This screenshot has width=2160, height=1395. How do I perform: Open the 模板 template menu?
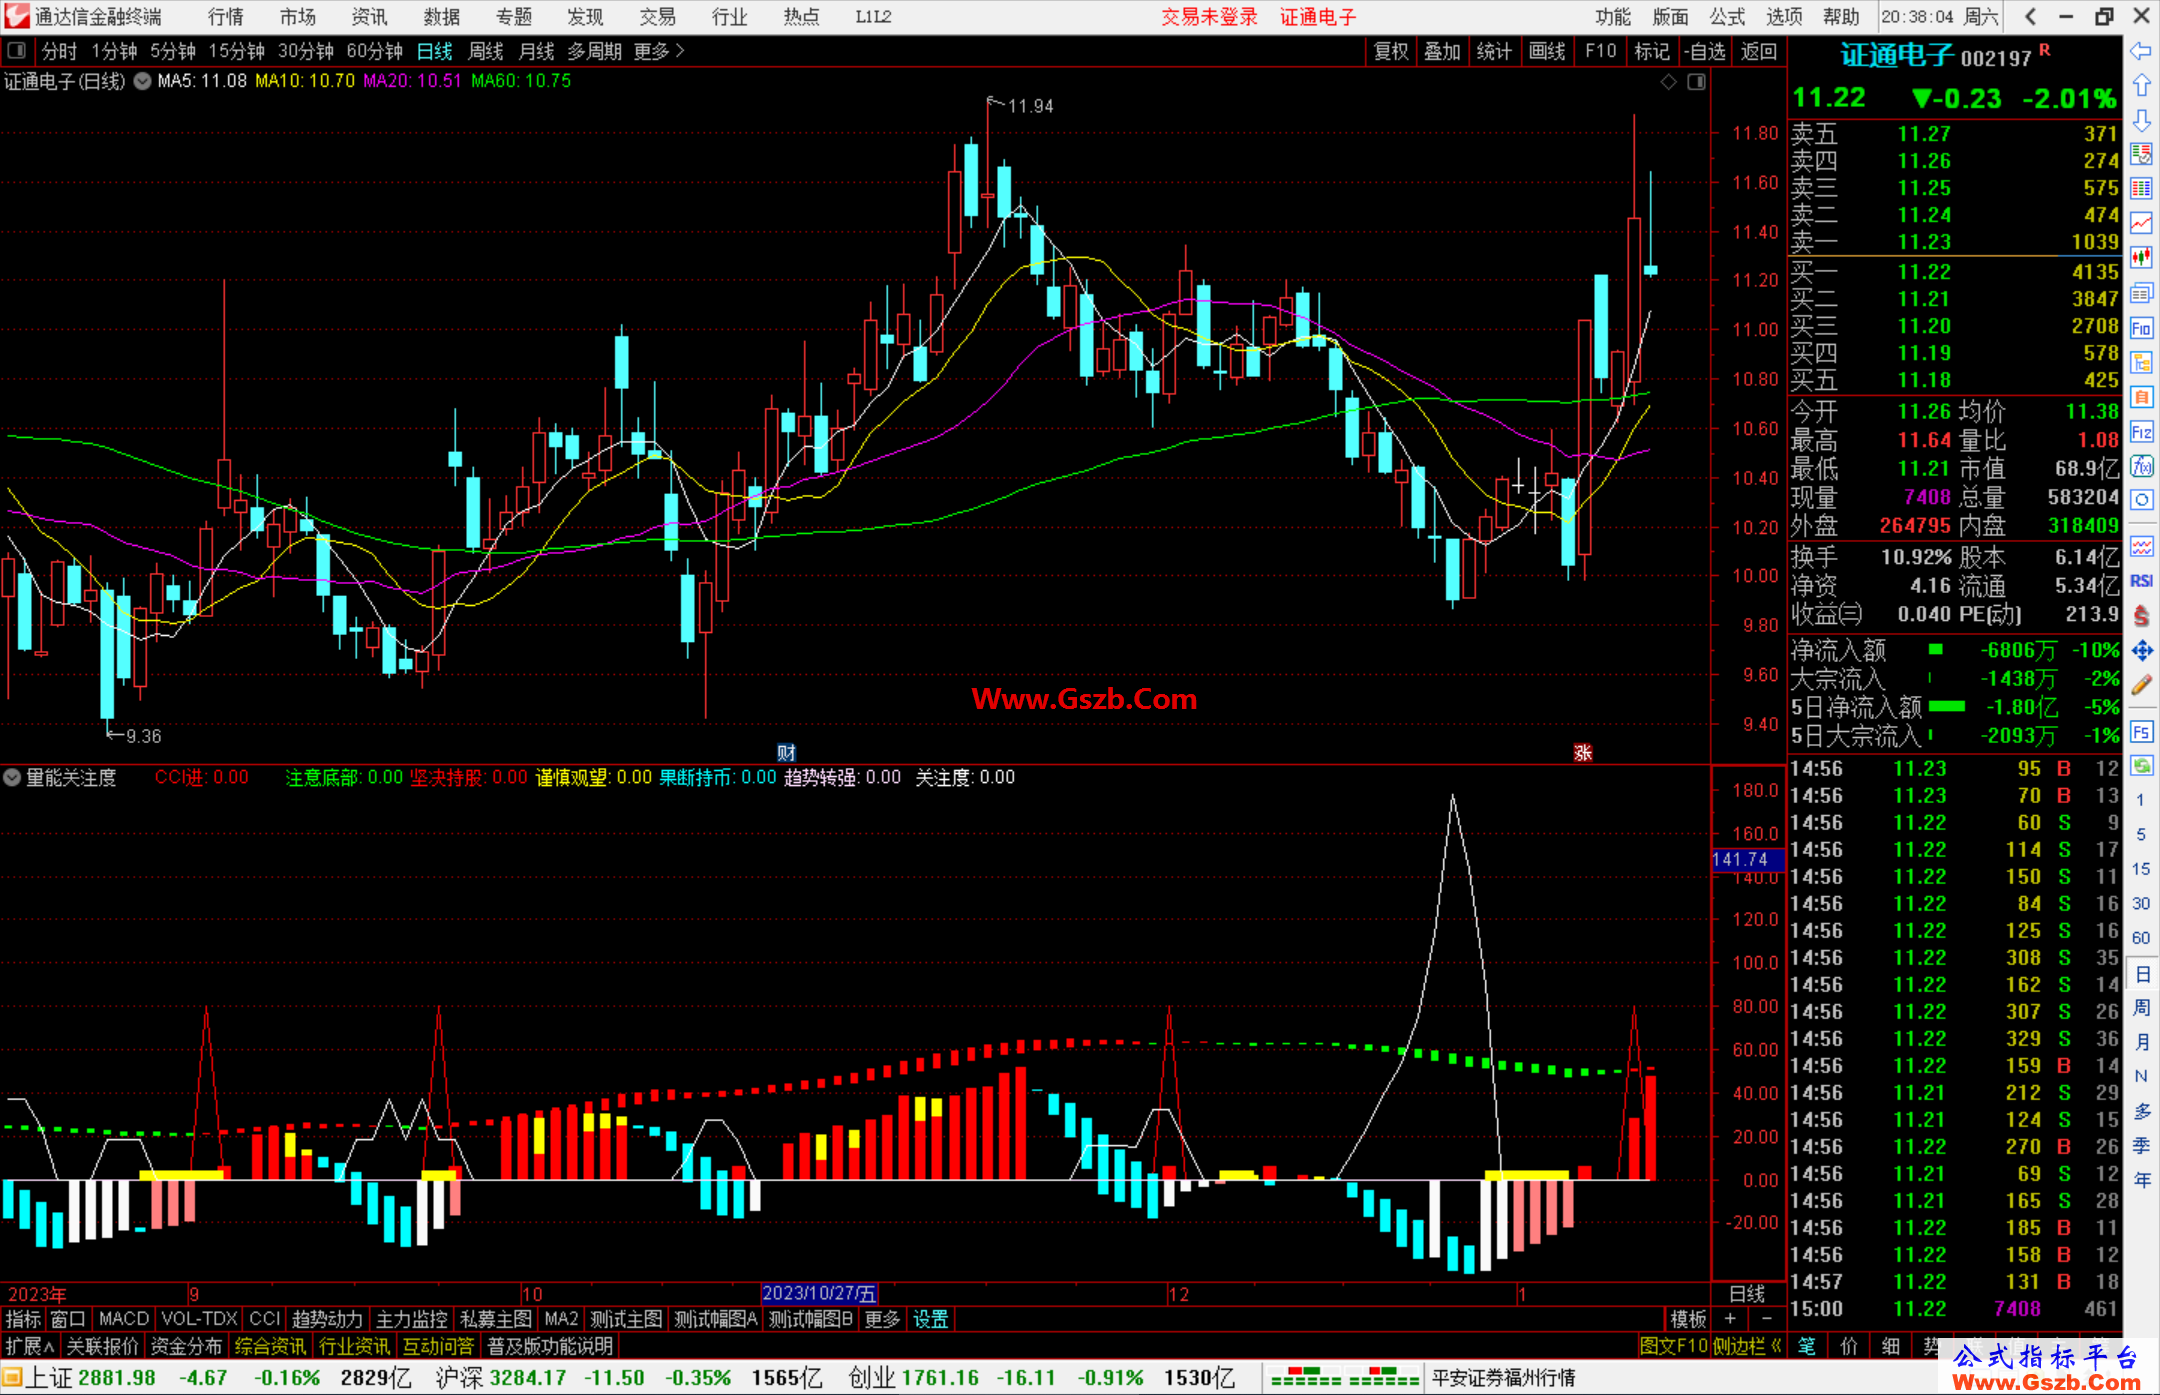(x=1688, y=1319)
